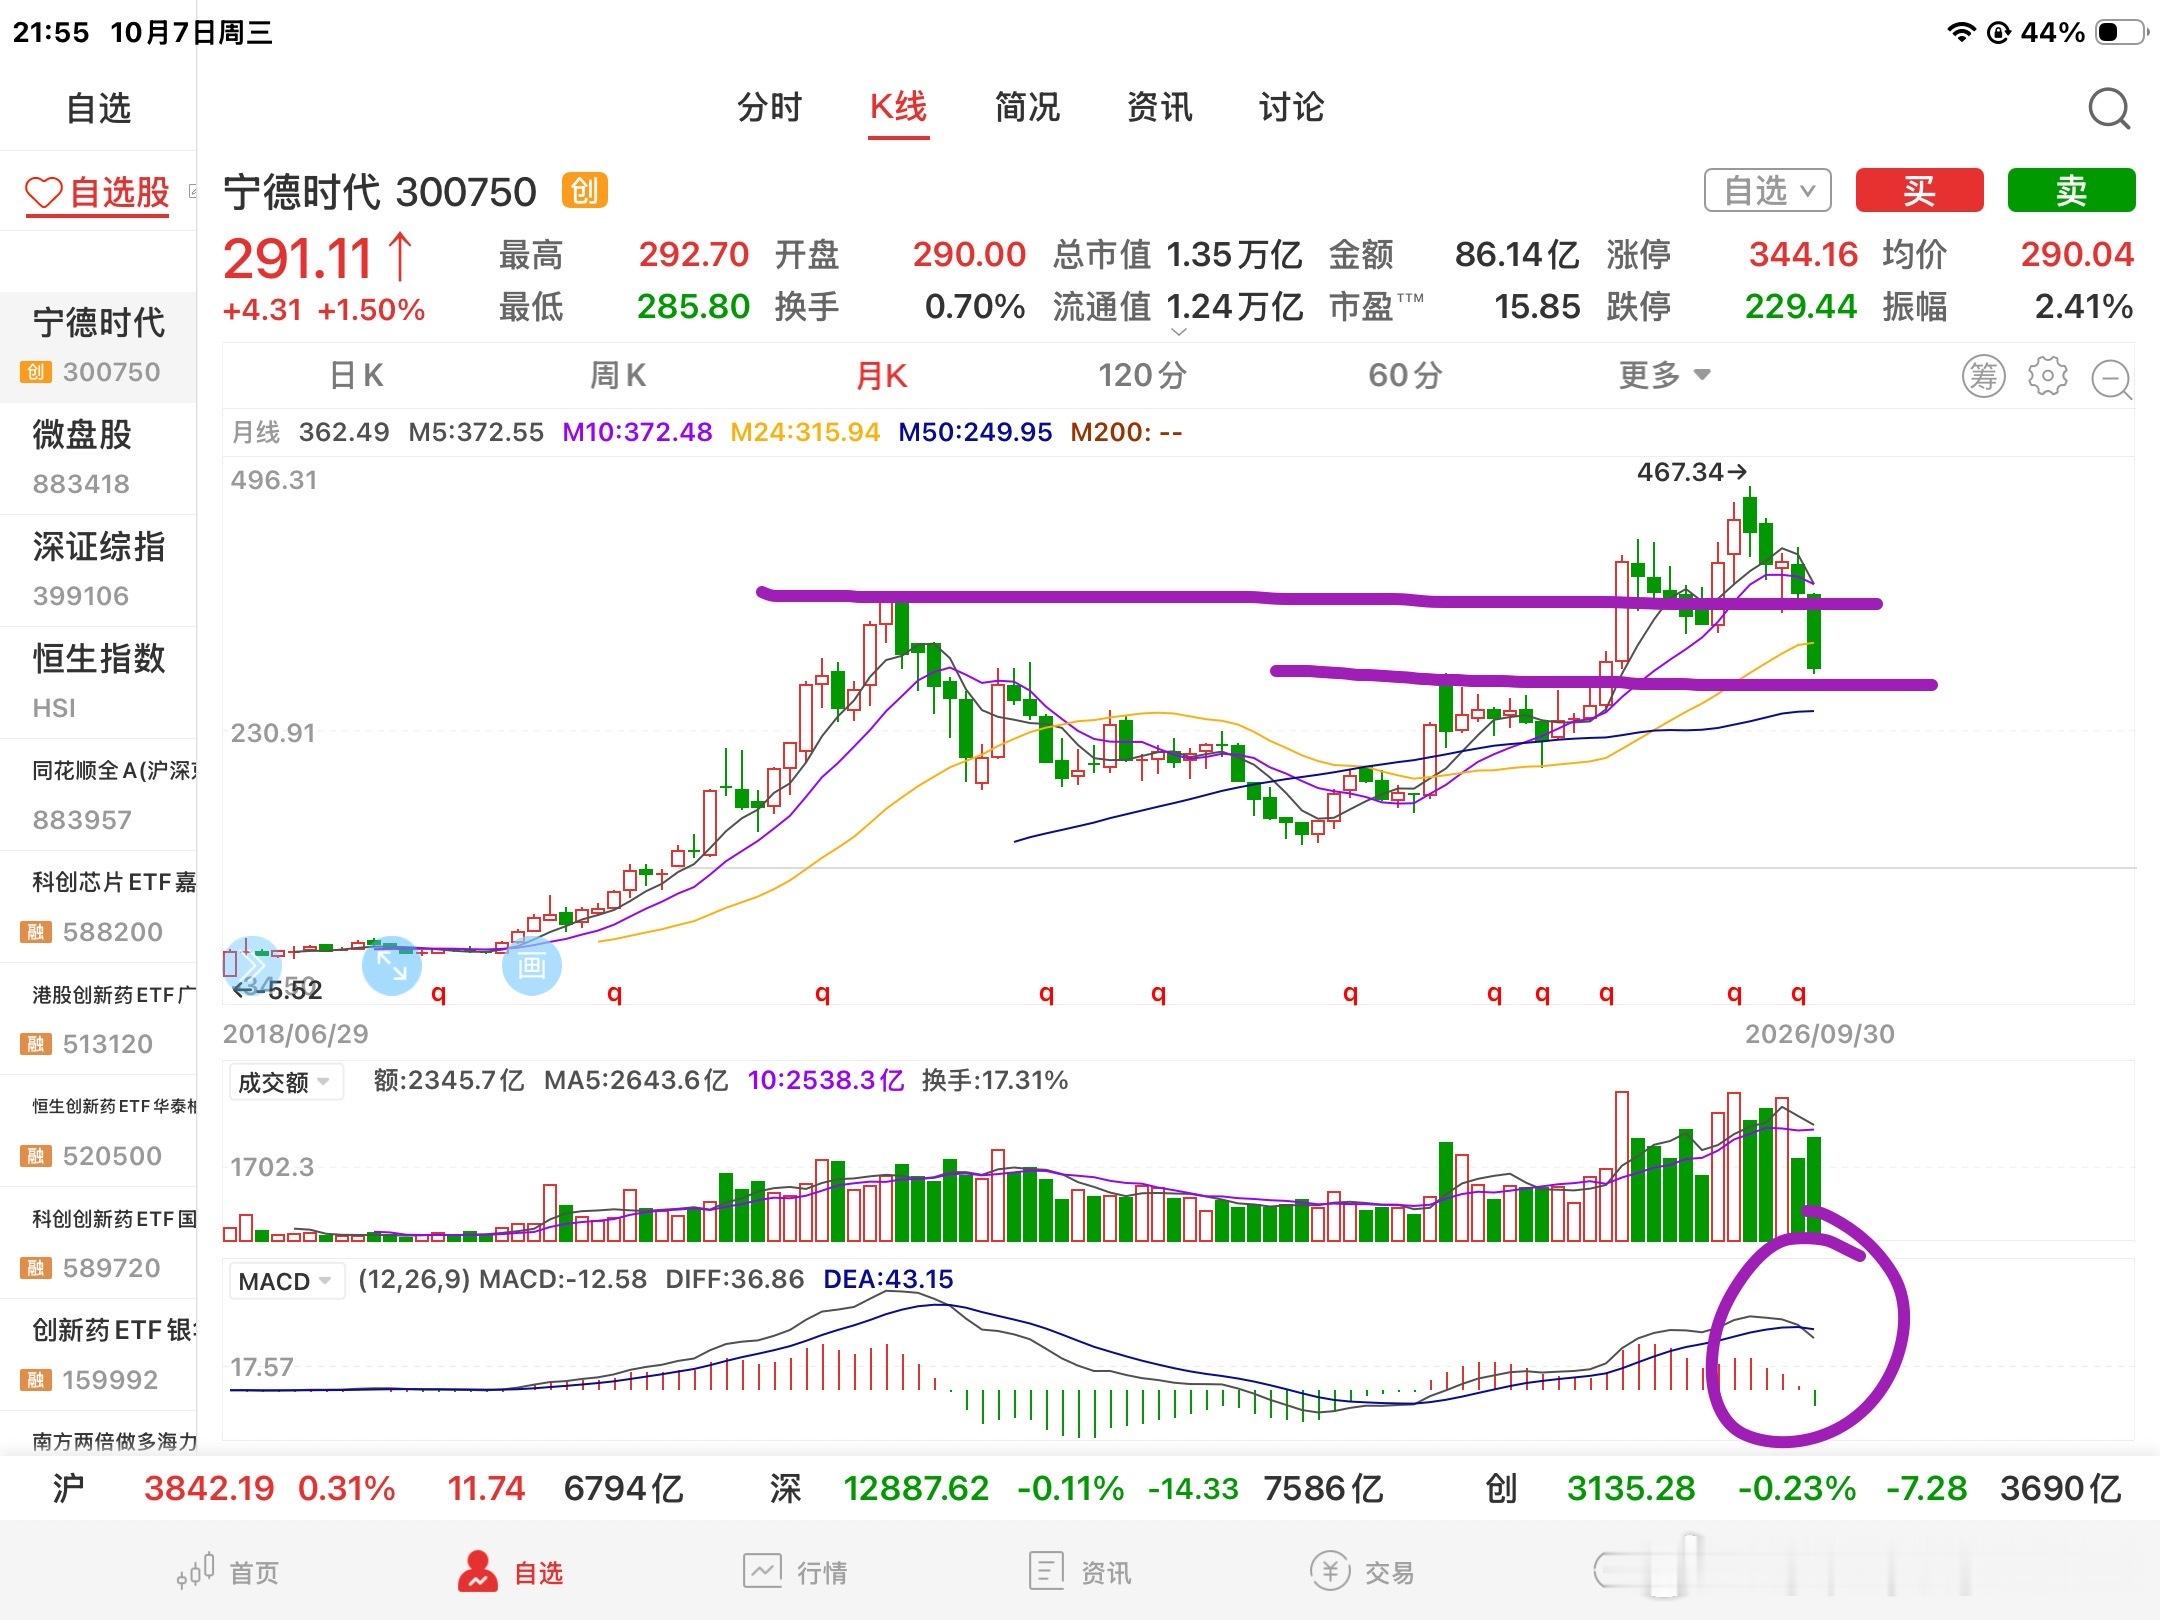Expand quote details chevron below 流通值

coord(1179,332)
